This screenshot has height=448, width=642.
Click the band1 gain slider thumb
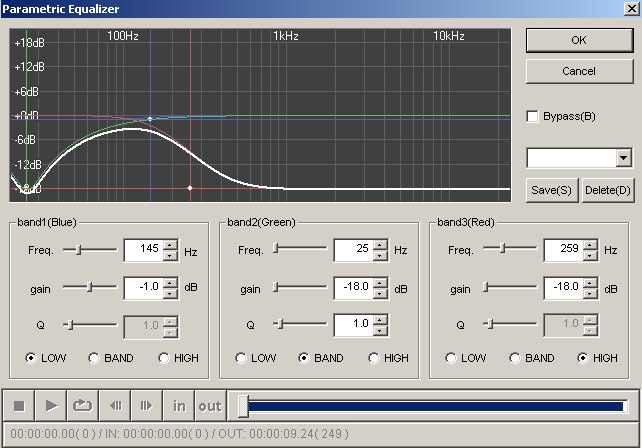pos(90,287)
